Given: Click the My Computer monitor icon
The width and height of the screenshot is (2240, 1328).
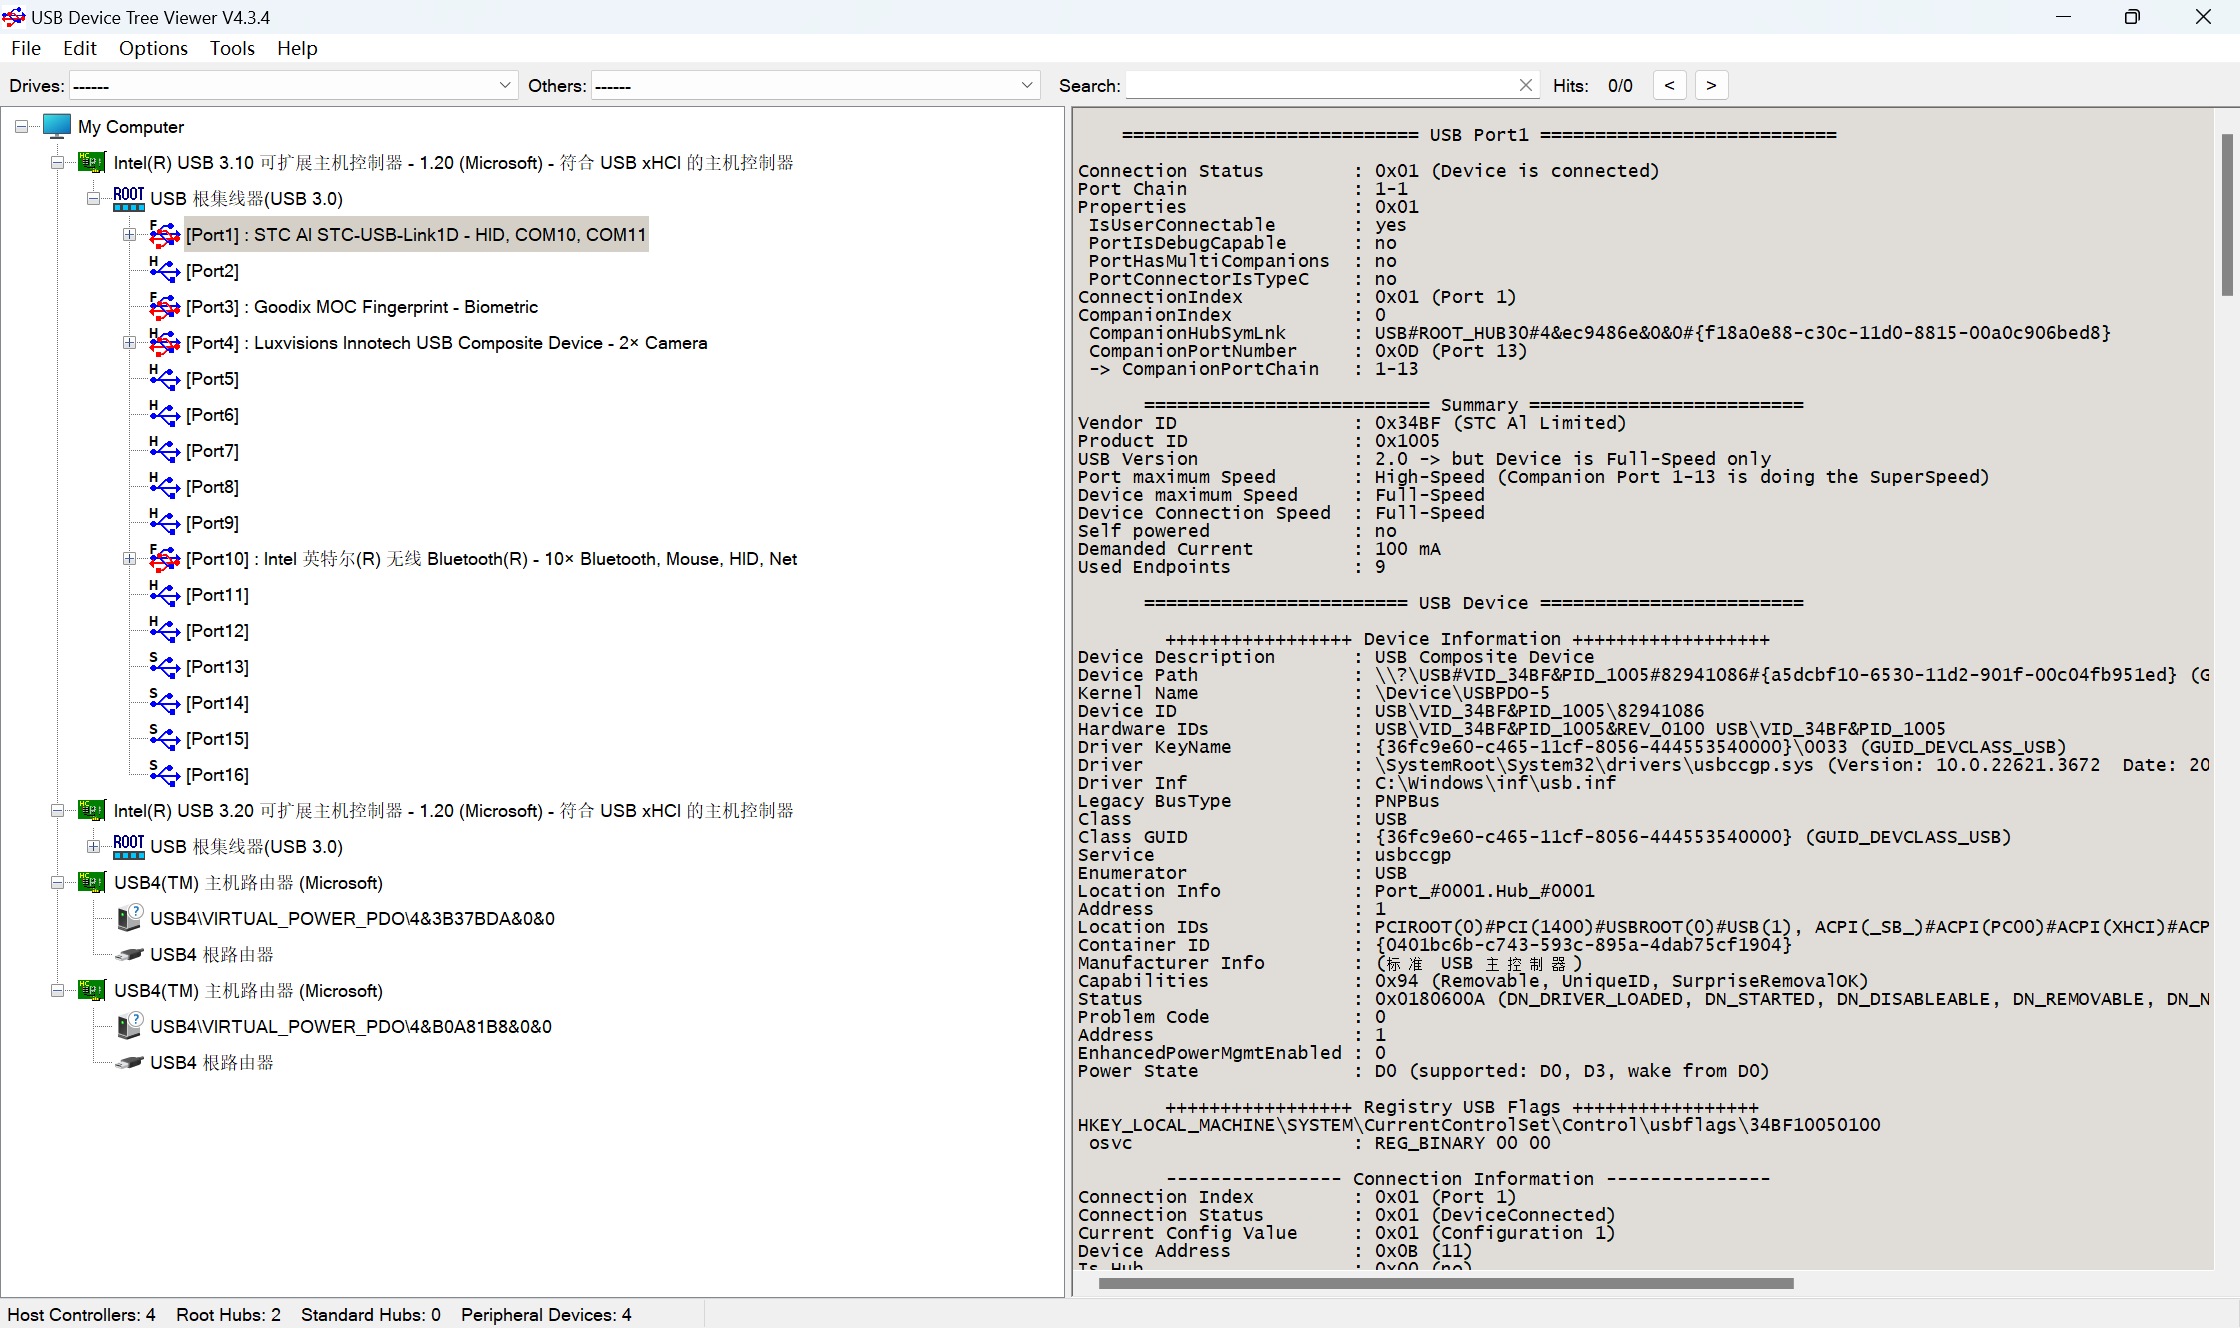Looking at the screenshot, I should click(57, 126).
